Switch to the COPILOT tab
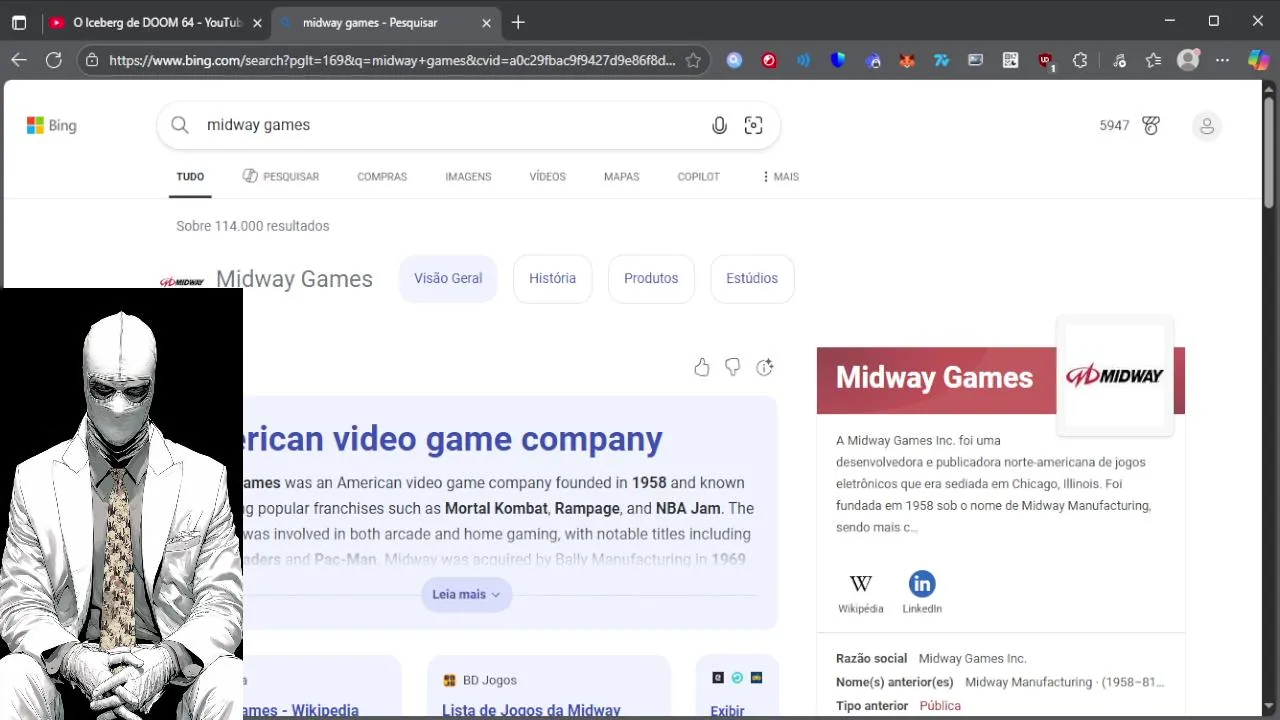Viewport: 1280px width, 720px height. point(698,176)
